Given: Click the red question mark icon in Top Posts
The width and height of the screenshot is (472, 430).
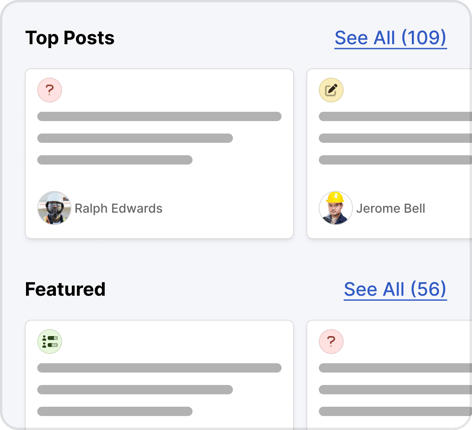Looking at the screenshot, I should click(50, 90).
